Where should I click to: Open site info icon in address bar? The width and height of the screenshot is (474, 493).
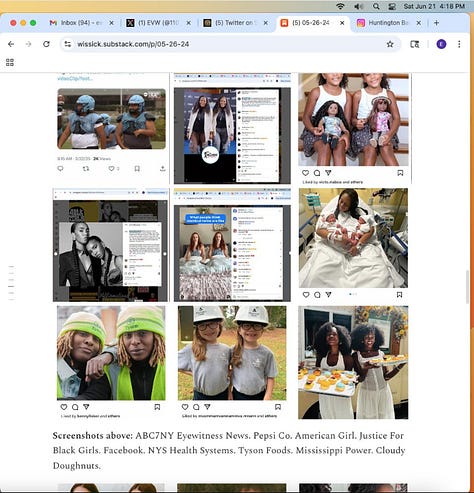tap(68, 44)
